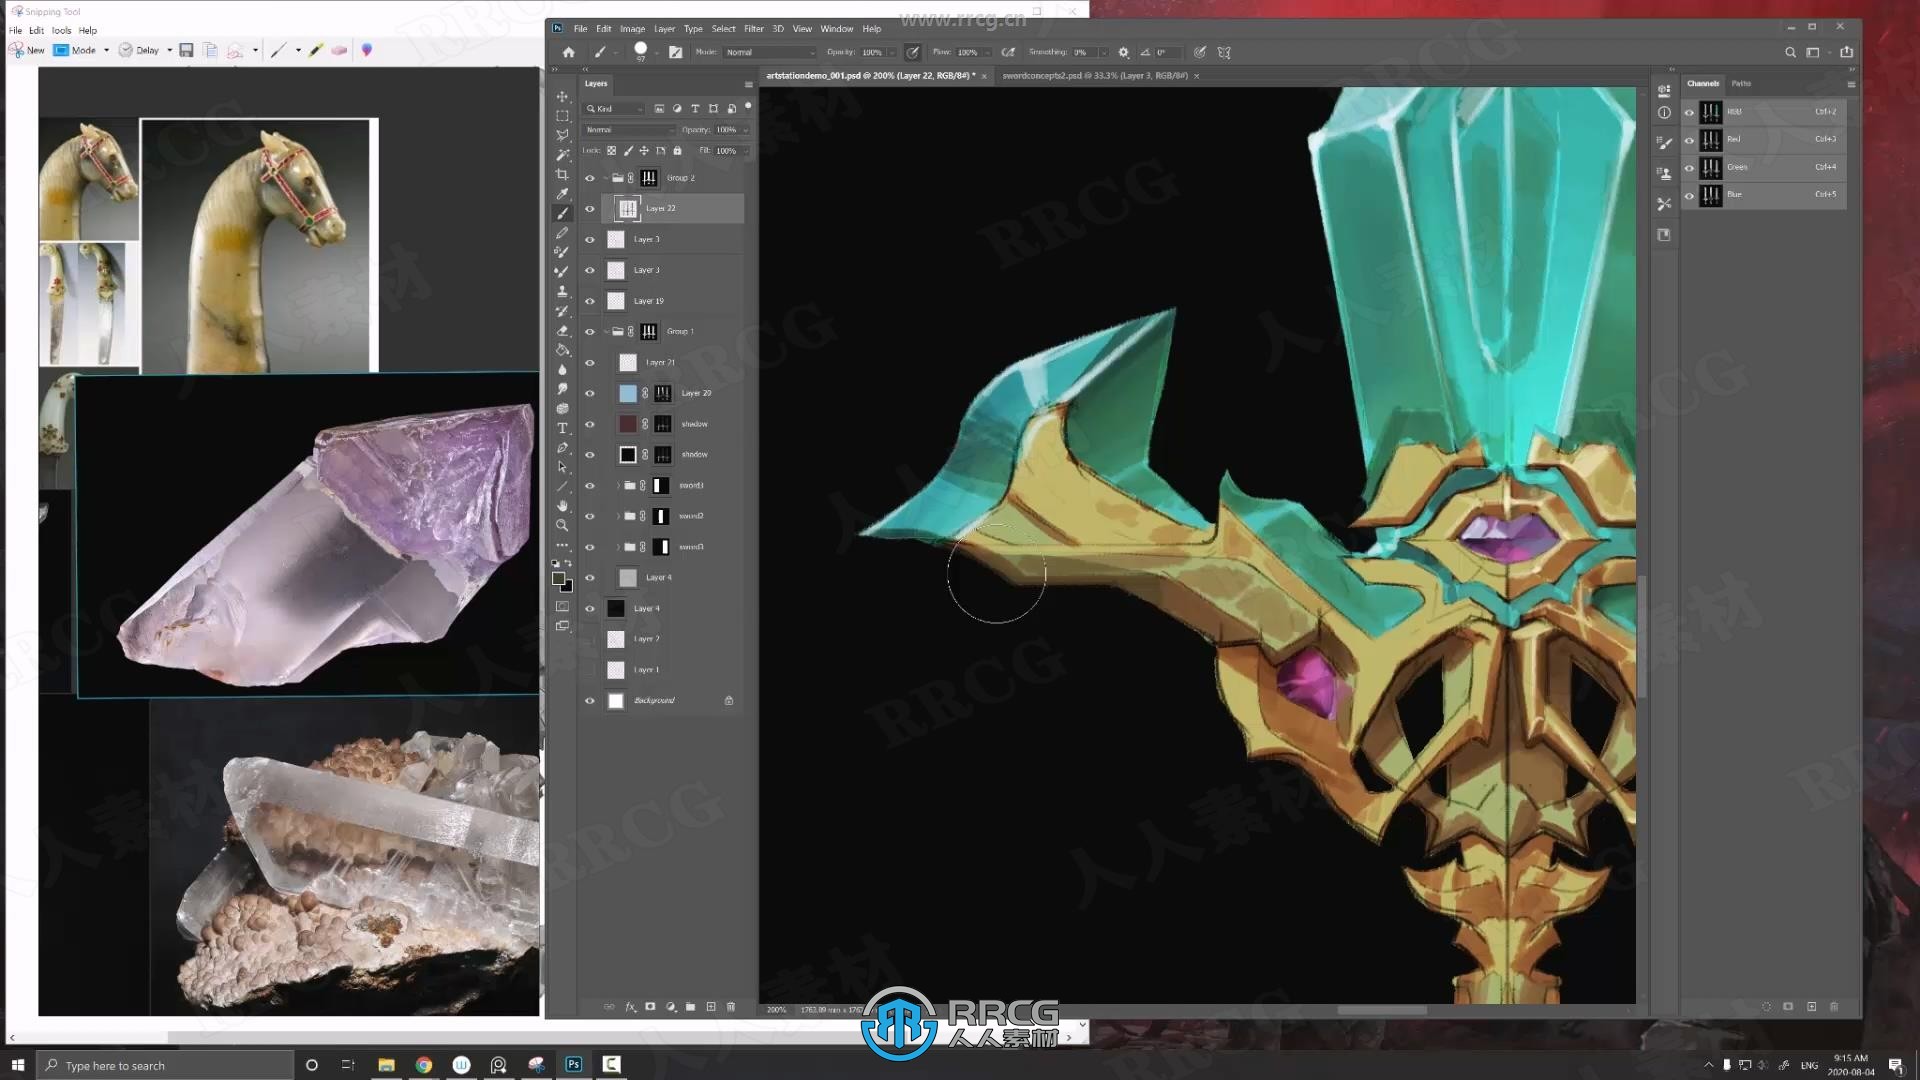Select the Background layer row
This screenshot has height=1080, width=1920.
coord(663,701)
